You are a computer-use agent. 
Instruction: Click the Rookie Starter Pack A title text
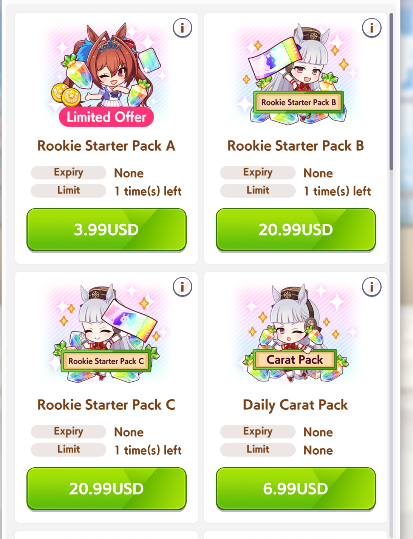click(x=106, y=146)
